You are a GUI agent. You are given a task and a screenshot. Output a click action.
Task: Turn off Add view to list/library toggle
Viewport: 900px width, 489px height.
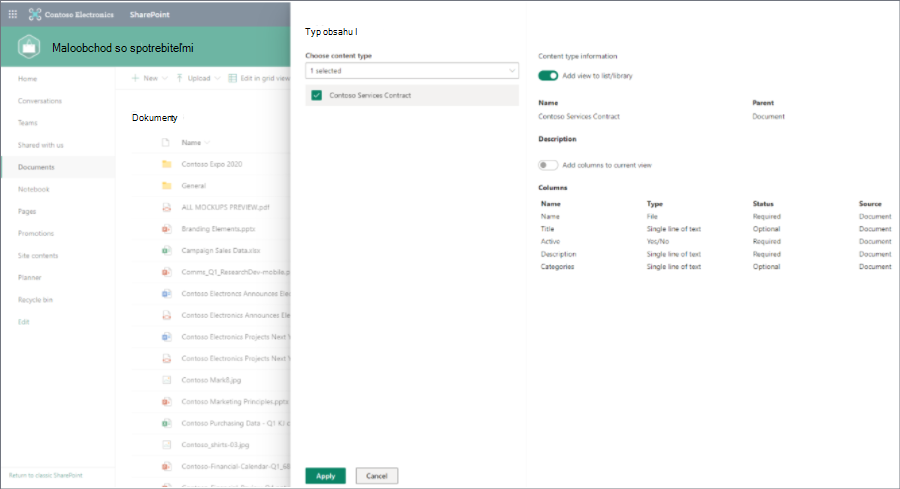(x=548, y=76)
